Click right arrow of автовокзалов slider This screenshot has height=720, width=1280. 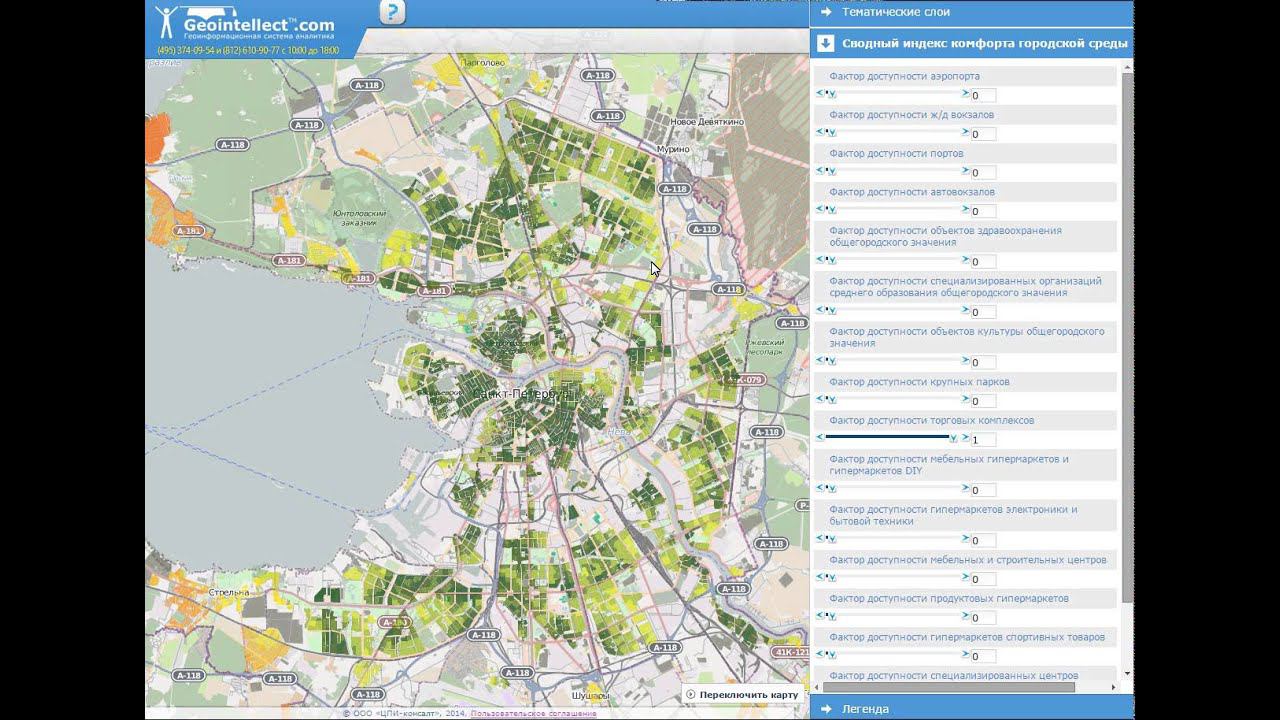965,209
